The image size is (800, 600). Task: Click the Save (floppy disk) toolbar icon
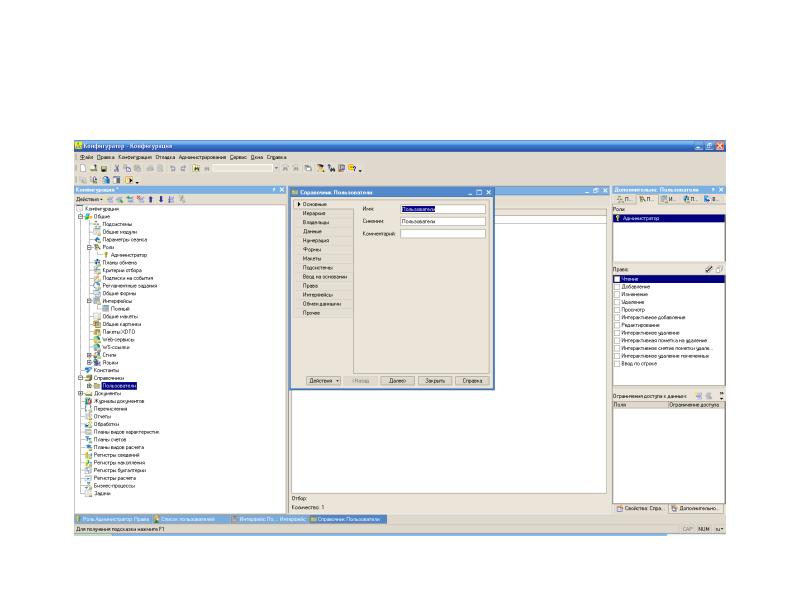click(x=104, y=168)
